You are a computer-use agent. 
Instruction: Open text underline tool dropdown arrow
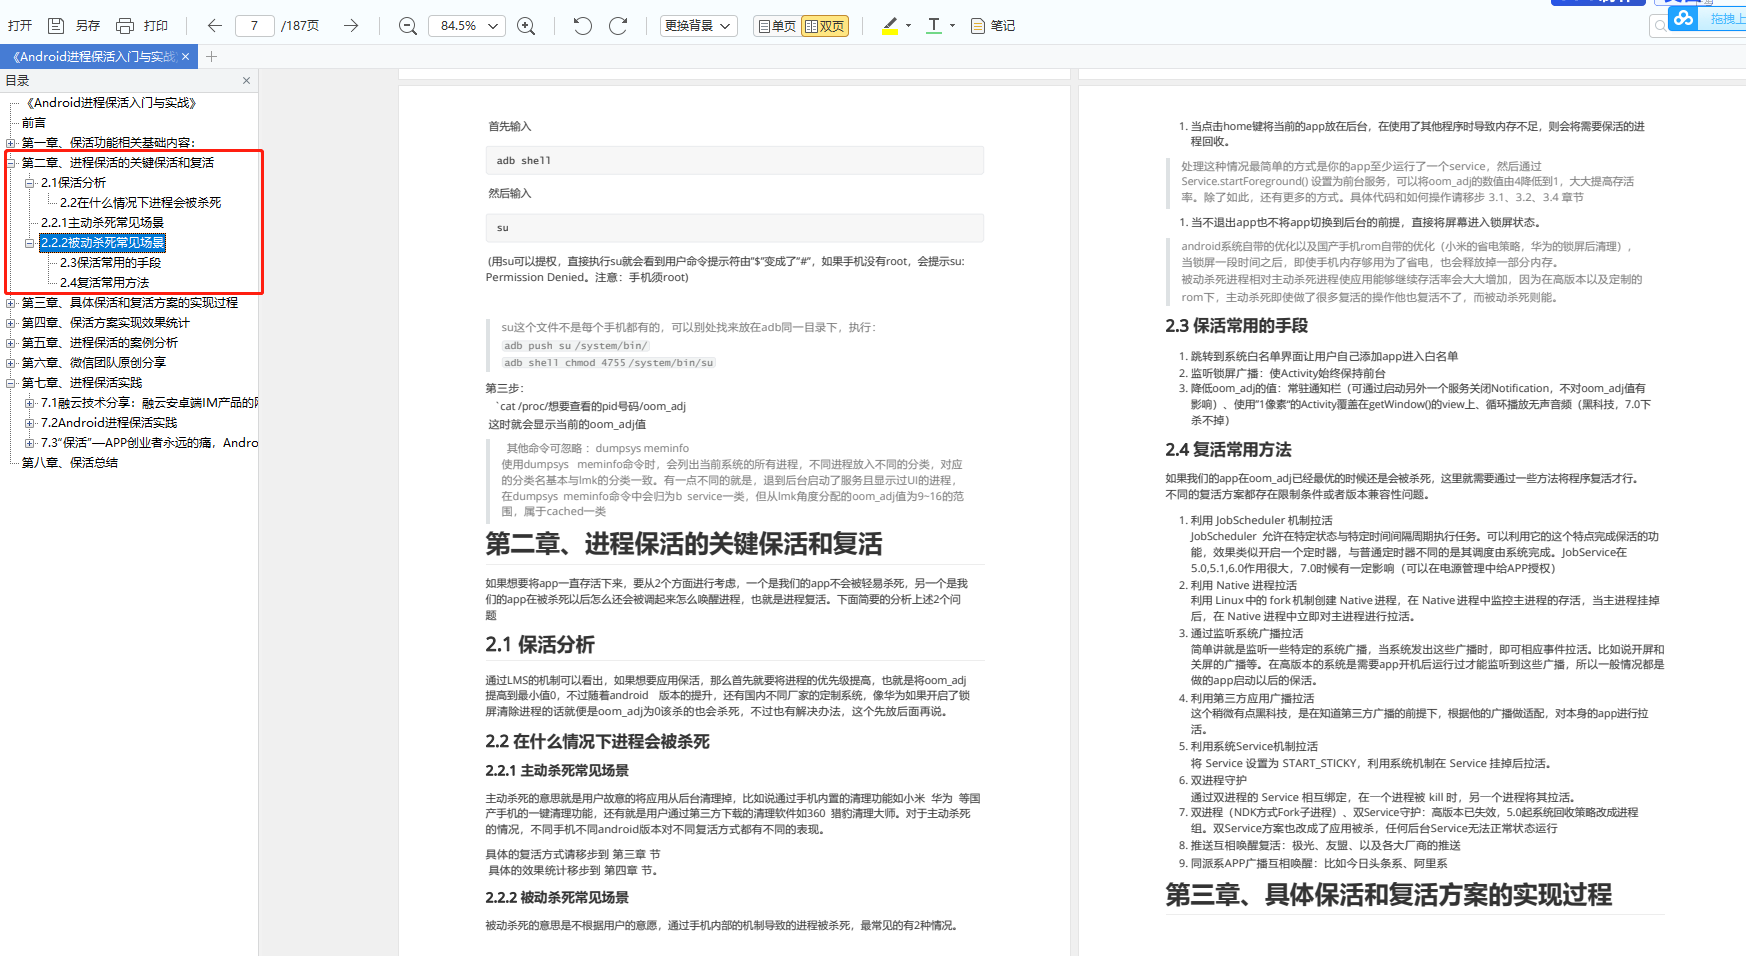click(952, 26)
